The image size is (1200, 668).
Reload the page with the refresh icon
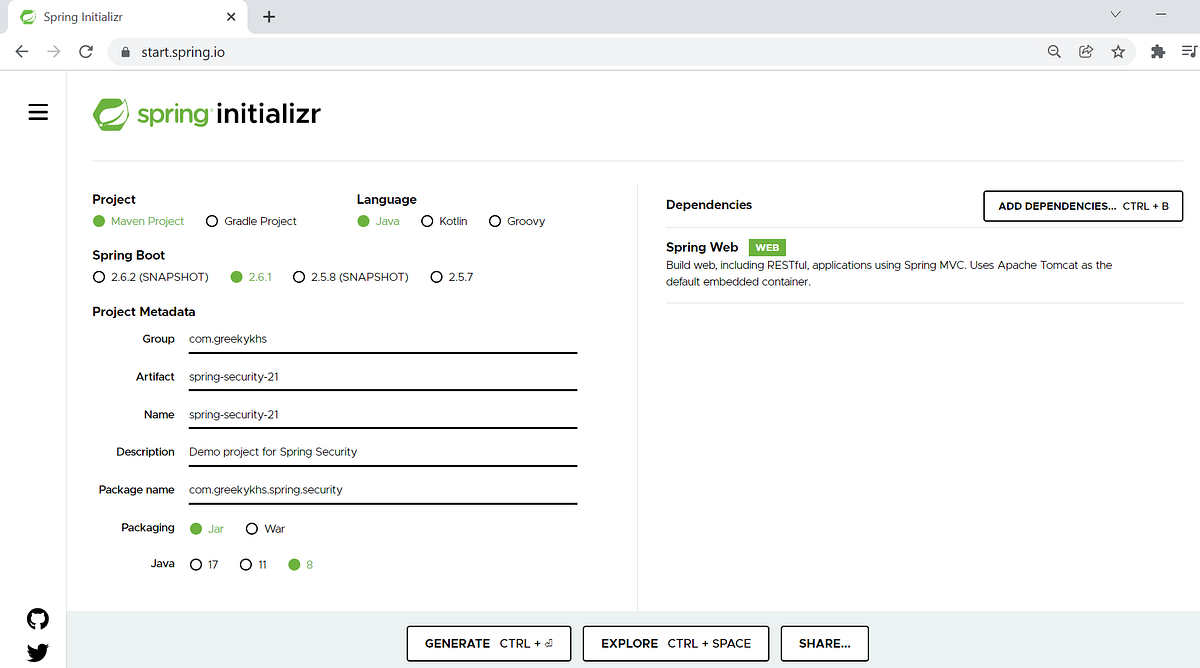coord(85,50)
